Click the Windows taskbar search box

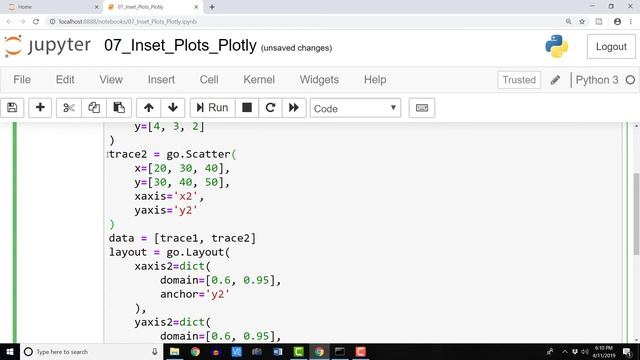(x=91, y=352)
